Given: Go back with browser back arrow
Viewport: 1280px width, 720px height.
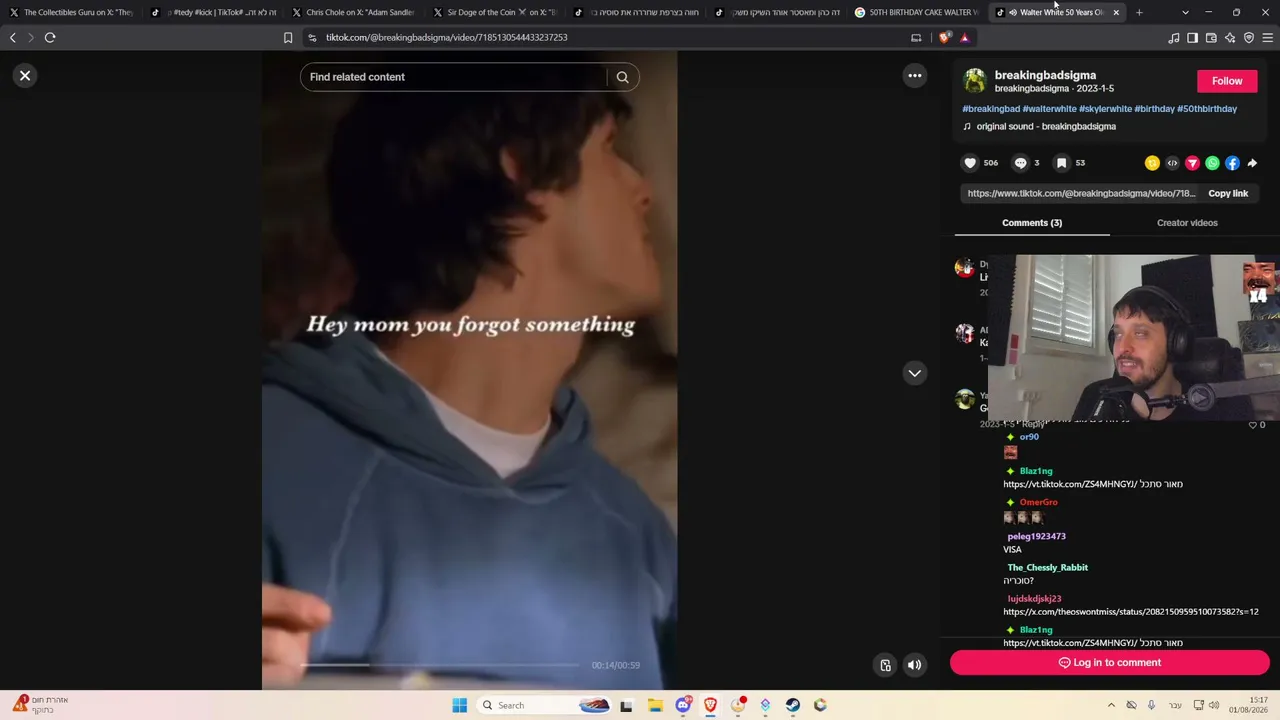Looking at the screenshot, I should (x=12, y=38).
